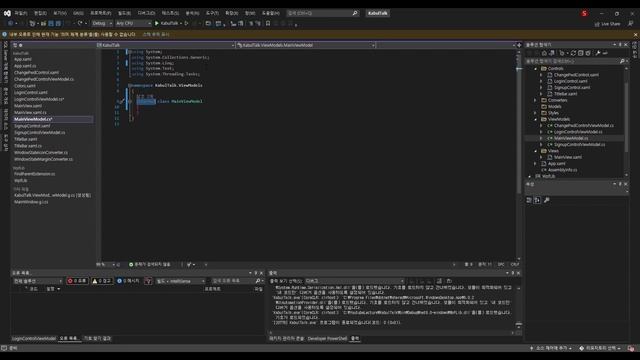Image resolution: width=640 pixels, height=360 pixels.
Task: Click the build filter icon in Error List
Action: tap(148, 281)
